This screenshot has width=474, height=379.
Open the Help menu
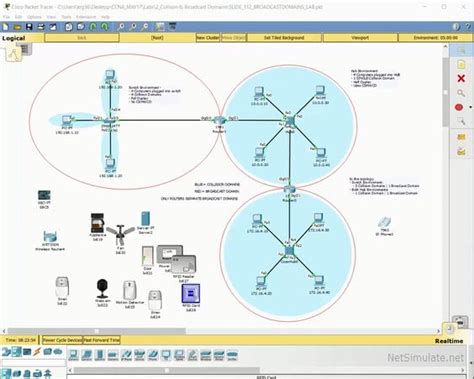click(105, 17)
